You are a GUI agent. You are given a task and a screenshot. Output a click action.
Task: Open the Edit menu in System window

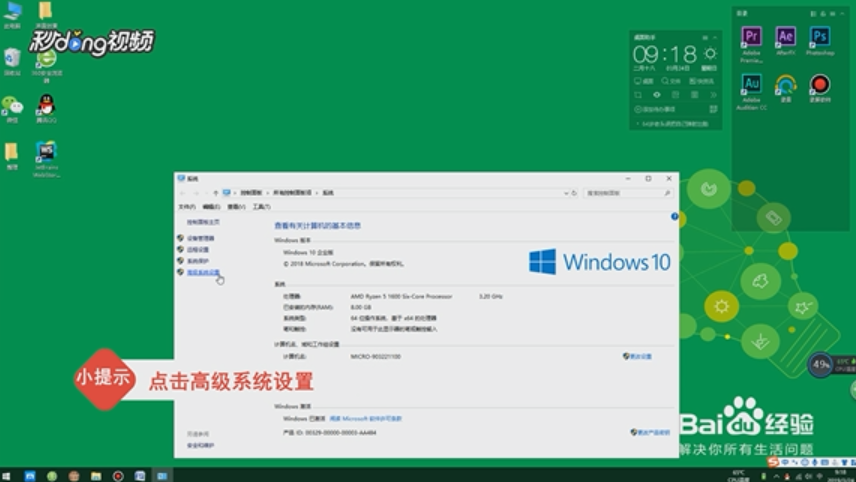click(x=211, y=207)
